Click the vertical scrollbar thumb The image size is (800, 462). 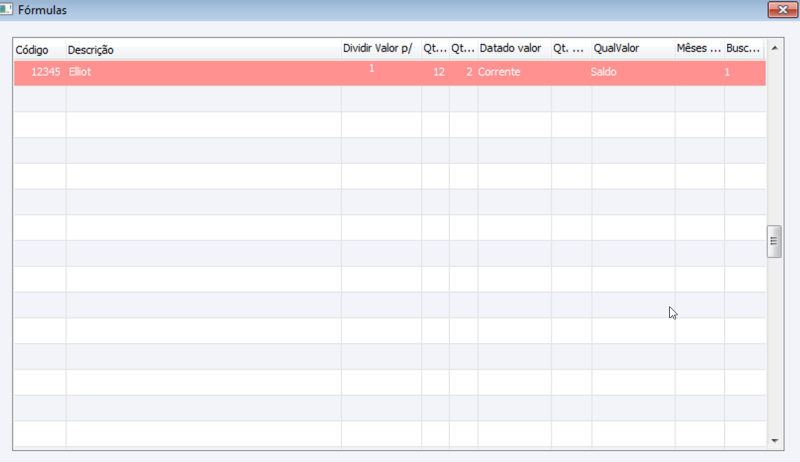tap(774, 241)
